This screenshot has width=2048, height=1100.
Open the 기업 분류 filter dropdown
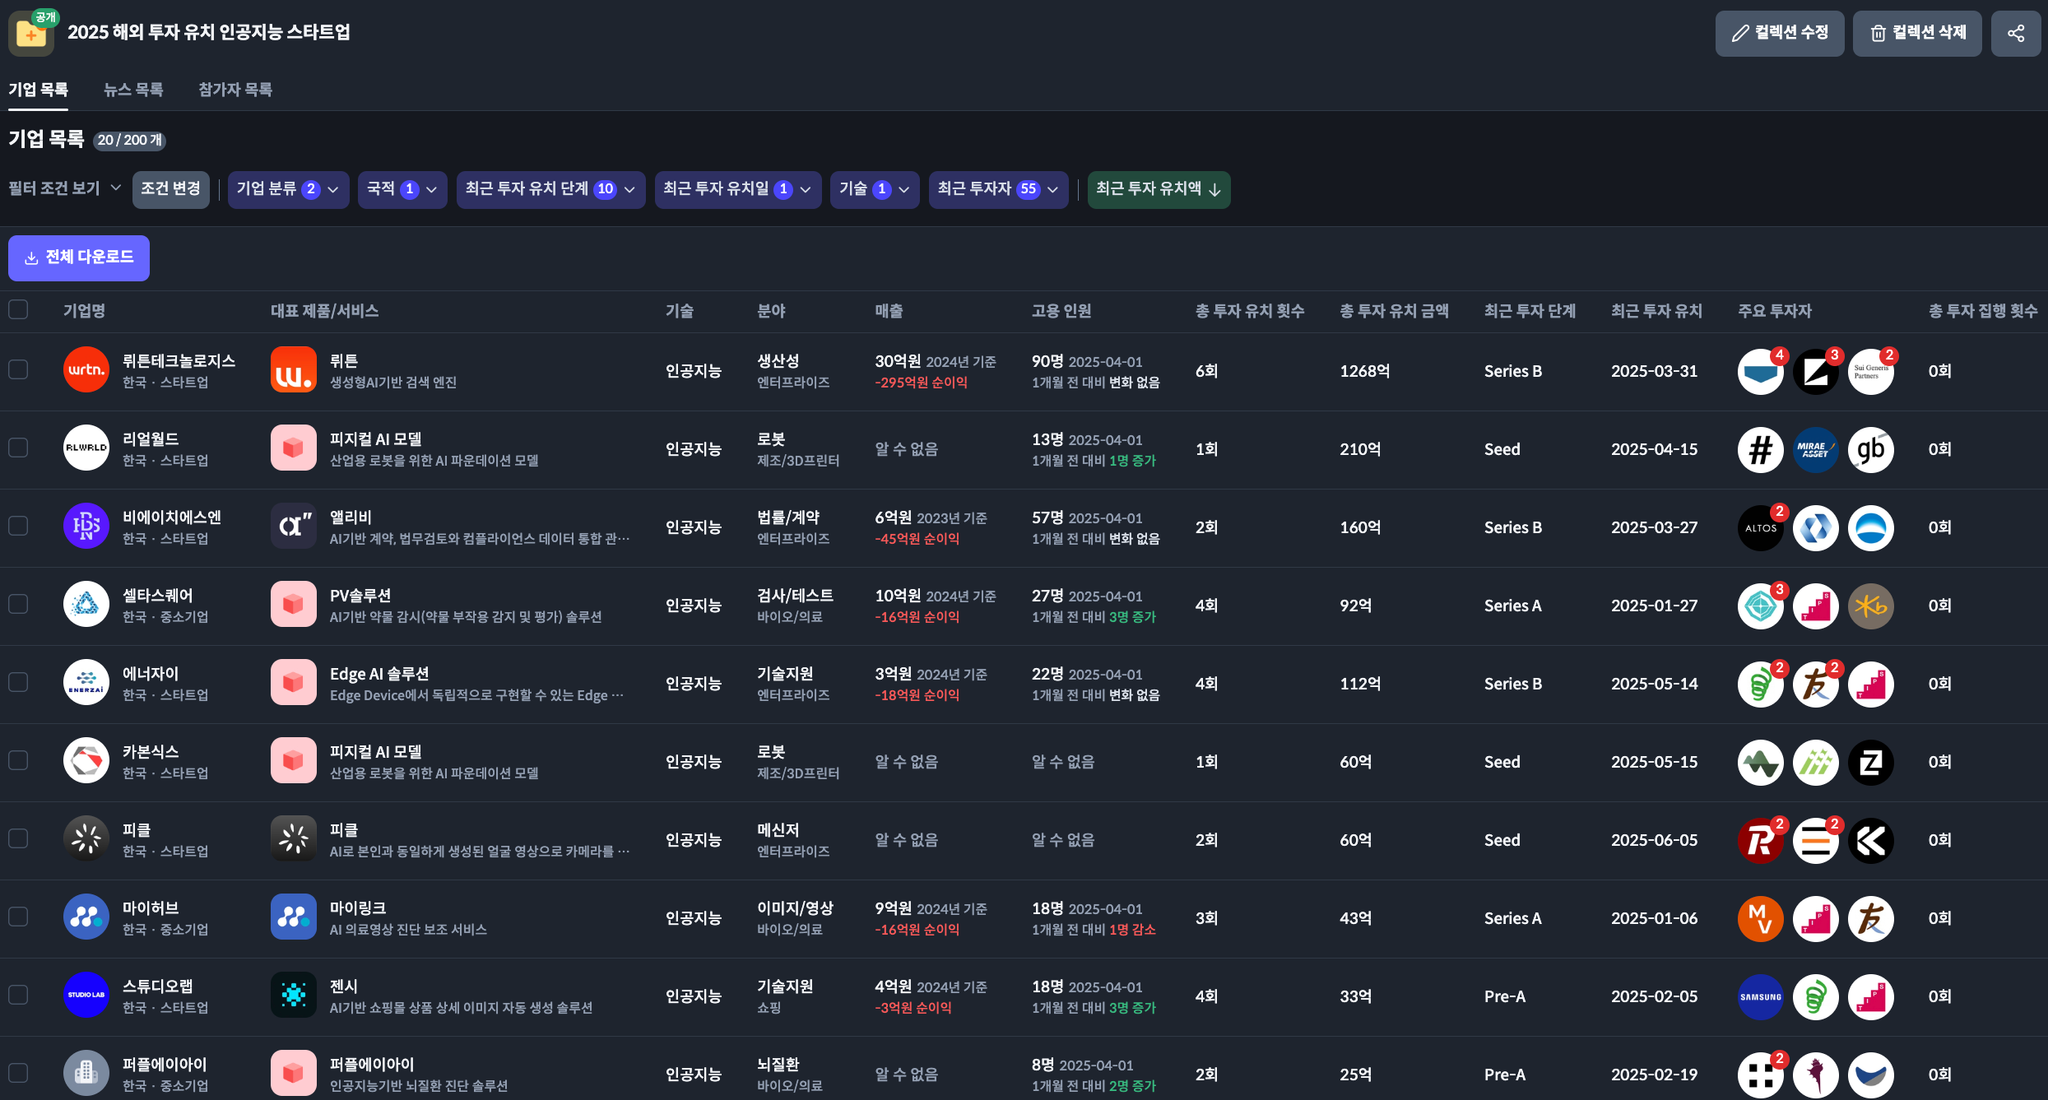(x=288, y=189)
